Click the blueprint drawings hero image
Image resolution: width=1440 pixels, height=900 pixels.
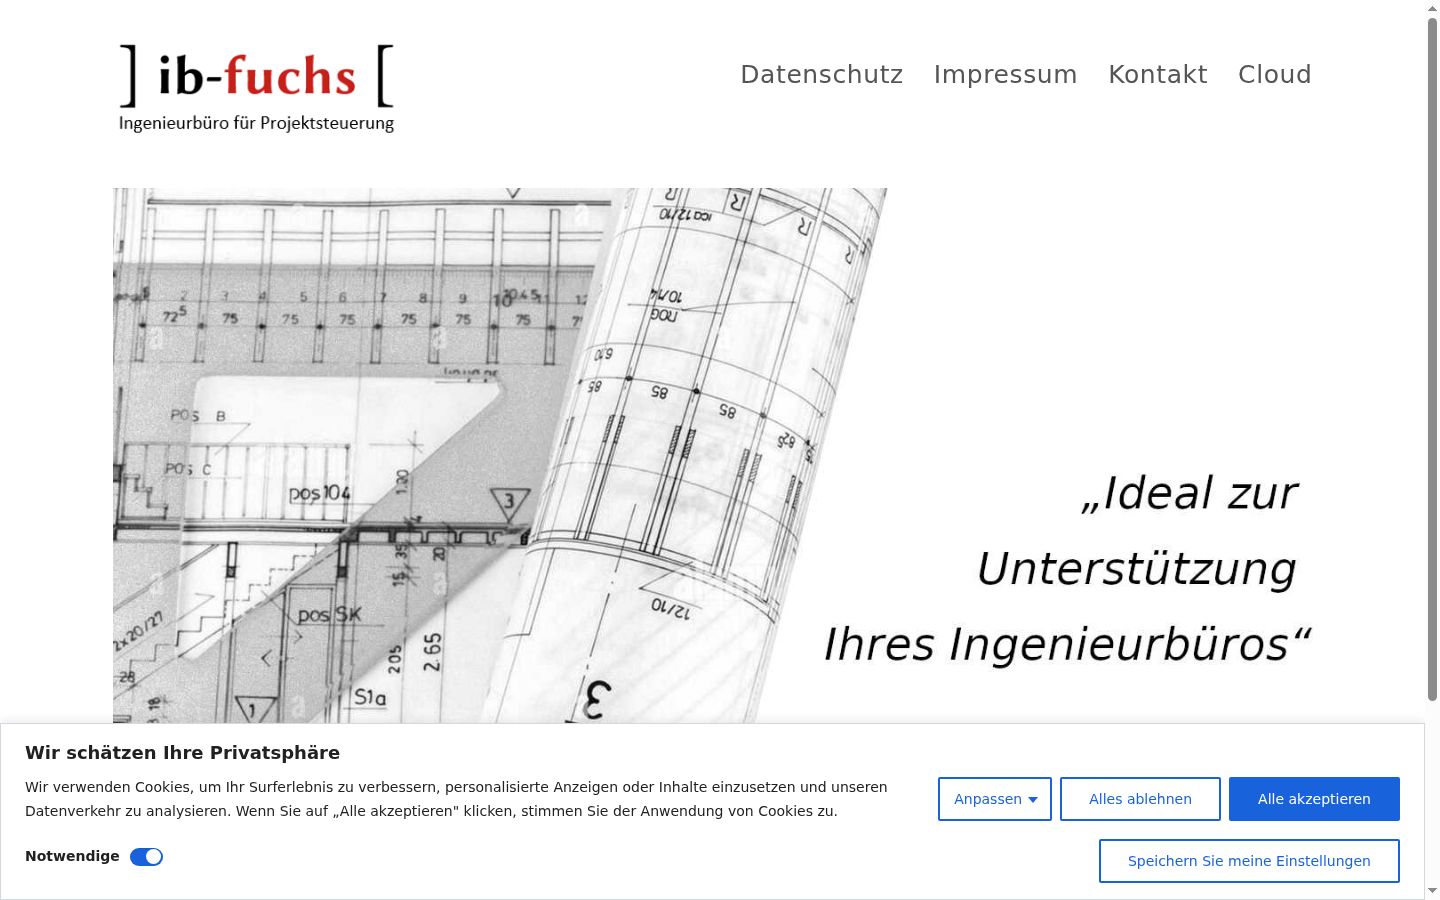coord(500,455)
